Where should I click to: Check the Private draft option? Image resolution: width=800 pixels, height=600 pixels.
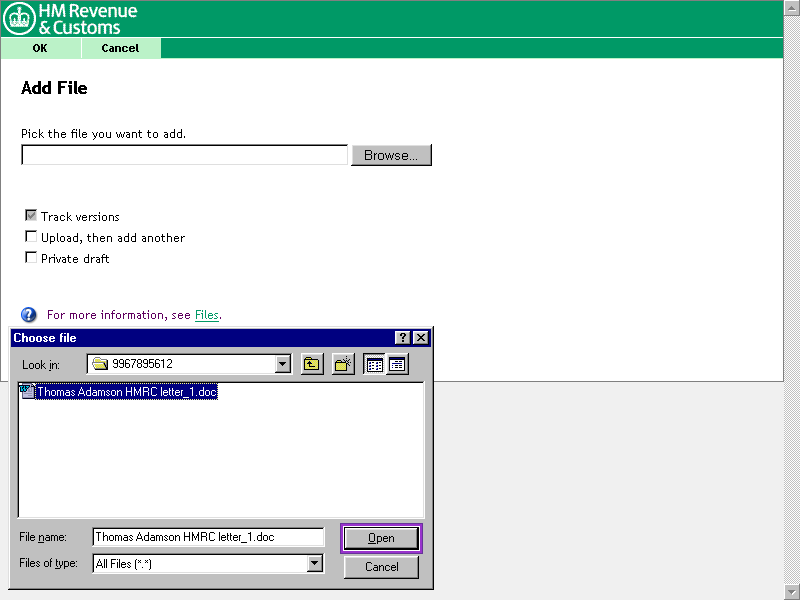(31, 258)
